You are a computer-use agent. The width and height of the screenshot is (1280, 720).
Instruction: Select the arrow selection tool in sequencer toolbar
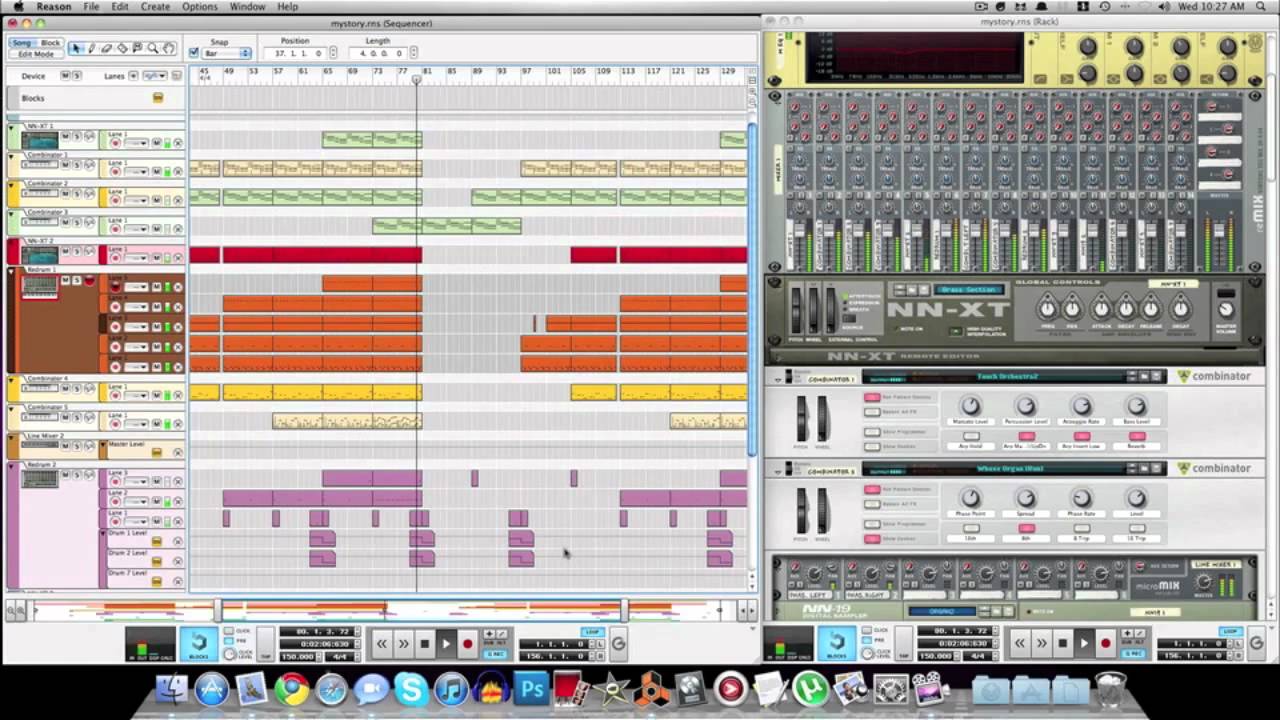click(78, 48)
